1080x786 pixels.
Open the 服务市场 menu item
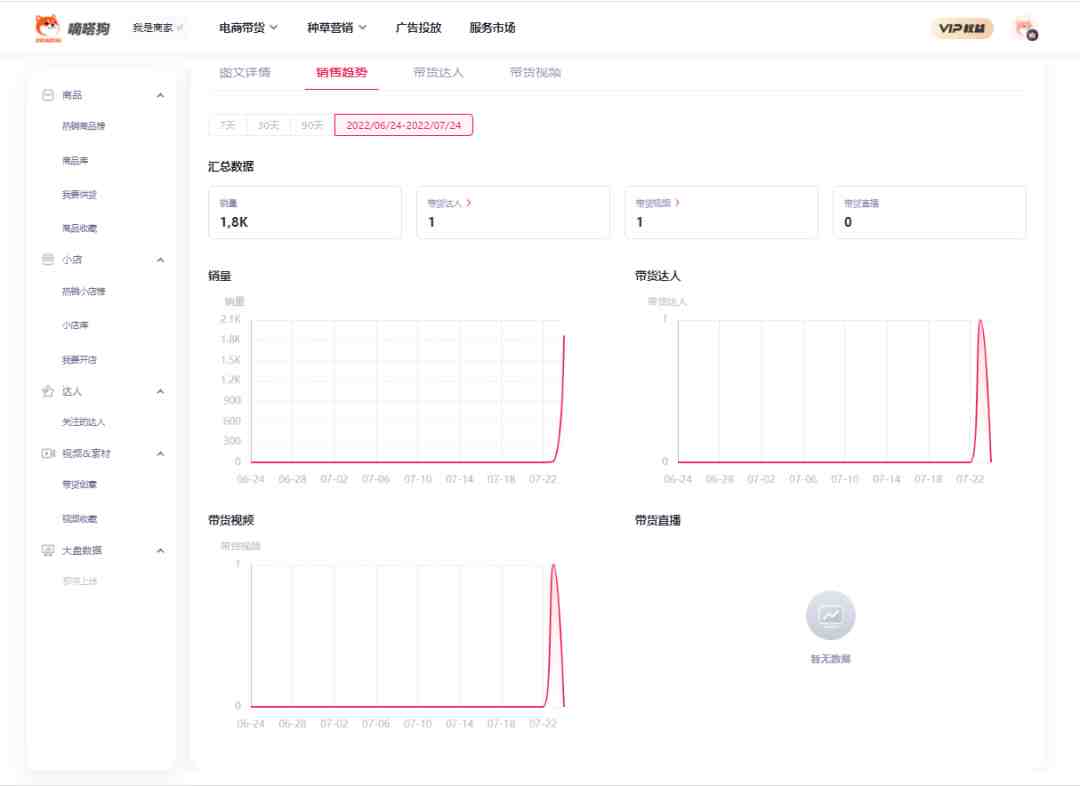click(x=492, y=28)
